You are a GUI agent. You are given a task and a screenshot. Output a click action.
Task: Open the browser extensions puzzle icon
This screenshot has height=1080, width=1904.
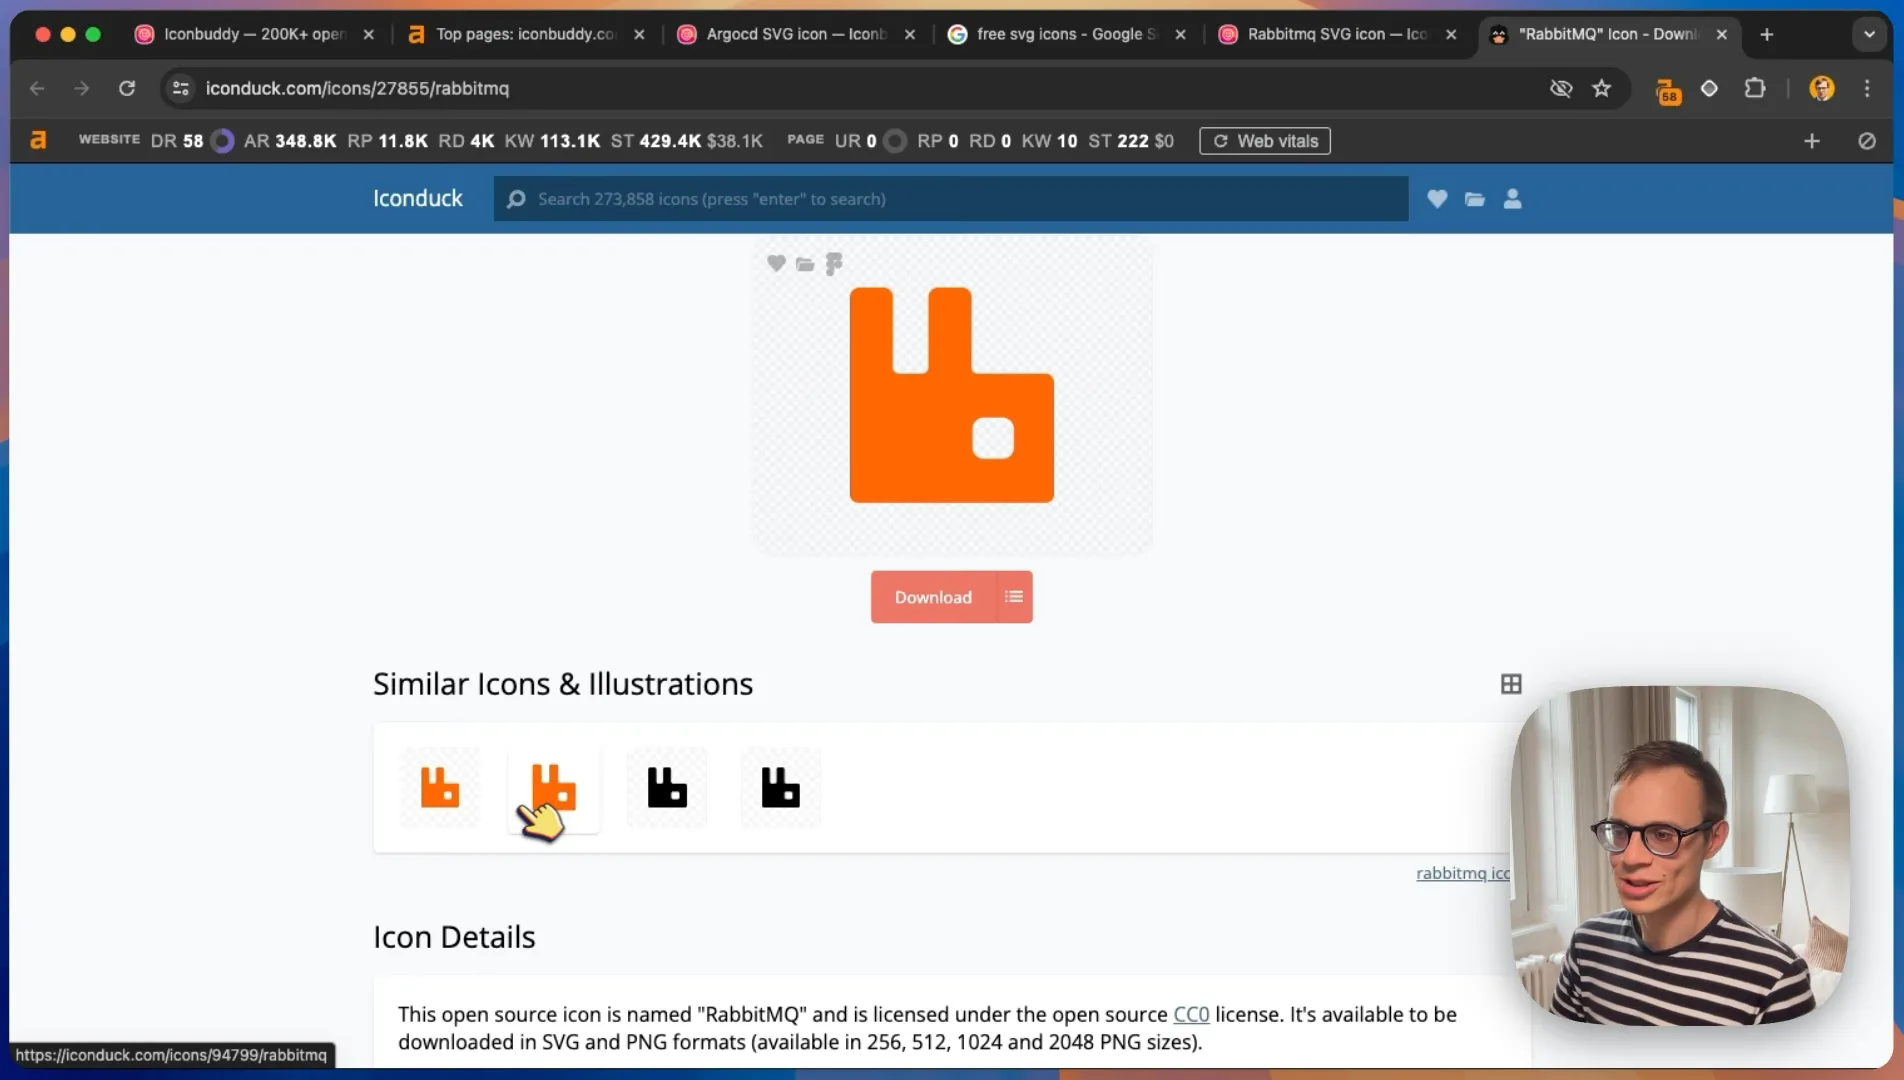click(1755, 88)
